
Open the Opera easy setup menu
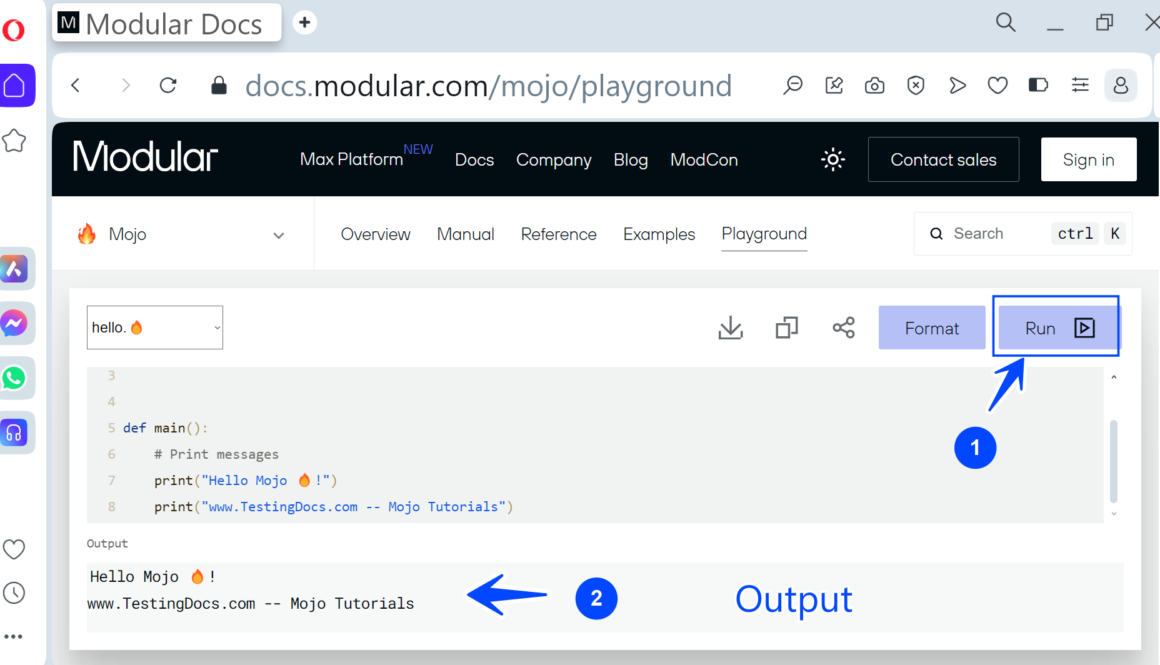pos(1080,86)
